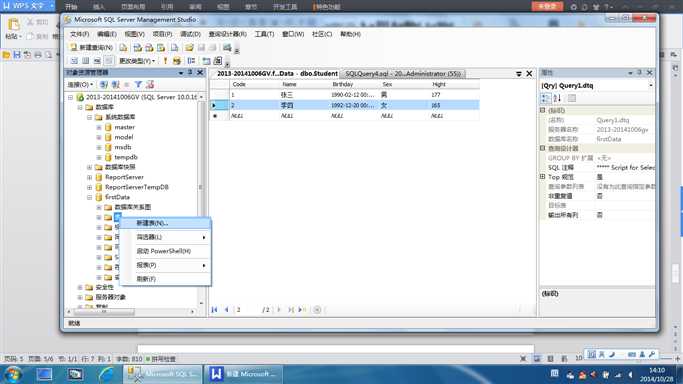Open the 编辑(E) Edit menu
Viewport: 683px width, 384px height.
coord(107,34)
